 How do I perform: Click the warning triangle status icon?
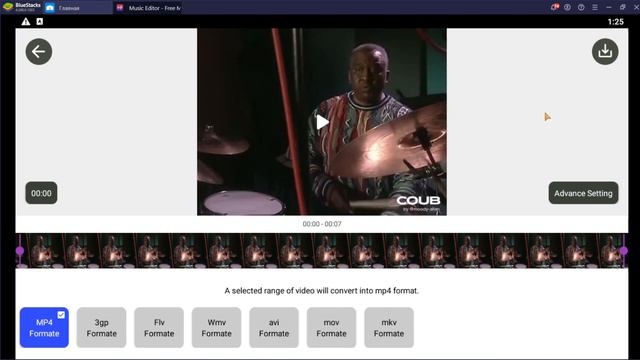click(x=26, y=22)
